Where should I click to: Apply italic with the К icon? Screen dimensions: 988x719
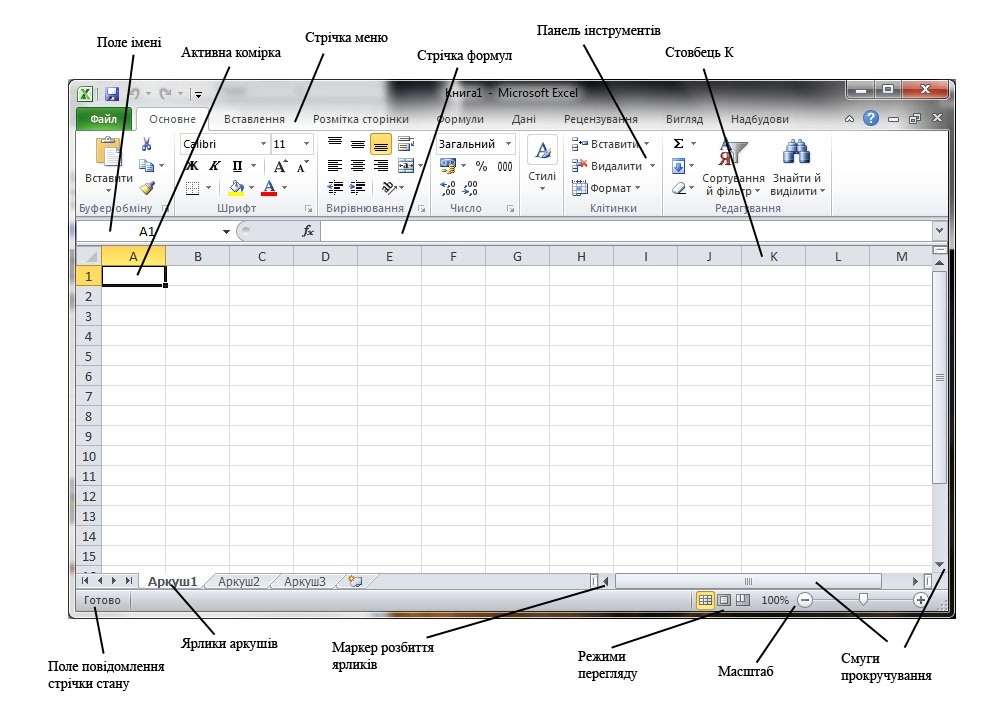215,166
